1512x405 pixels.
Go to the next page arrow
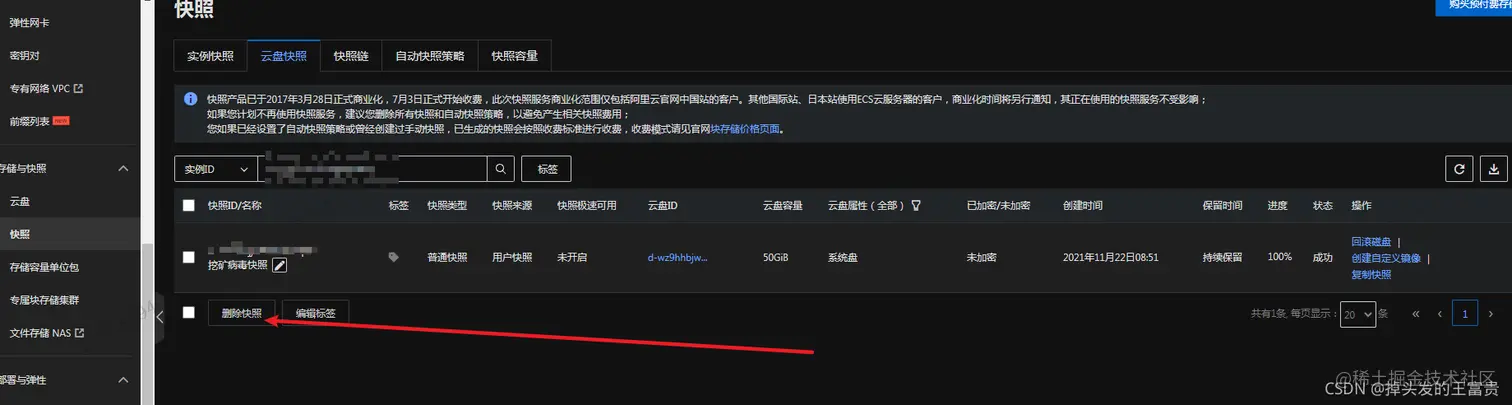tap(1492, 314)
